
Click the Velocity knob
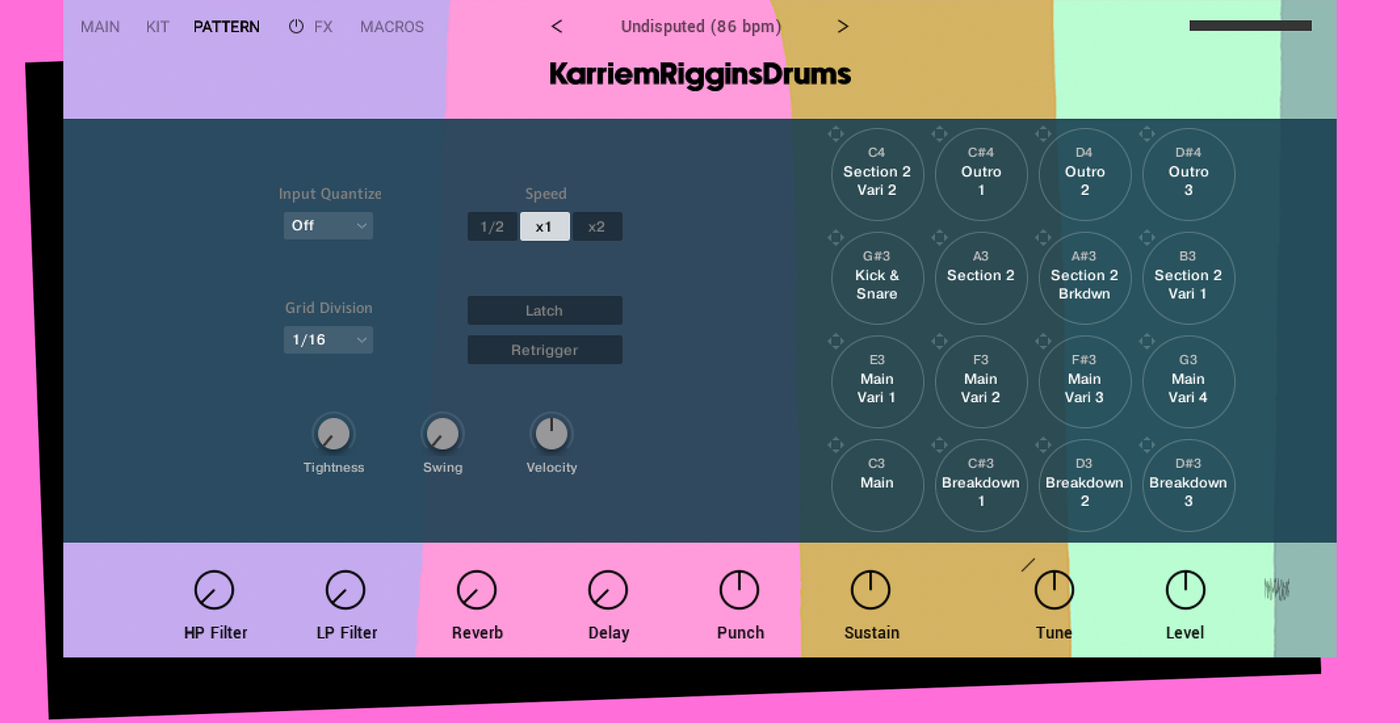coord(551,434)
